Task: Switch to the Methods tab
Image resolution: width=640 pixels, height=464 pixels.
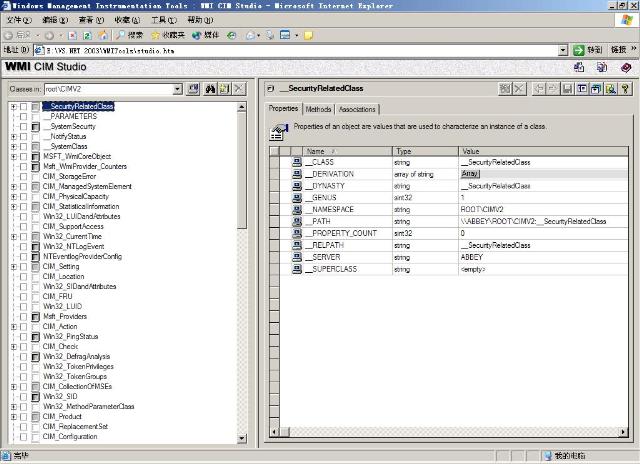Action: 318,109
